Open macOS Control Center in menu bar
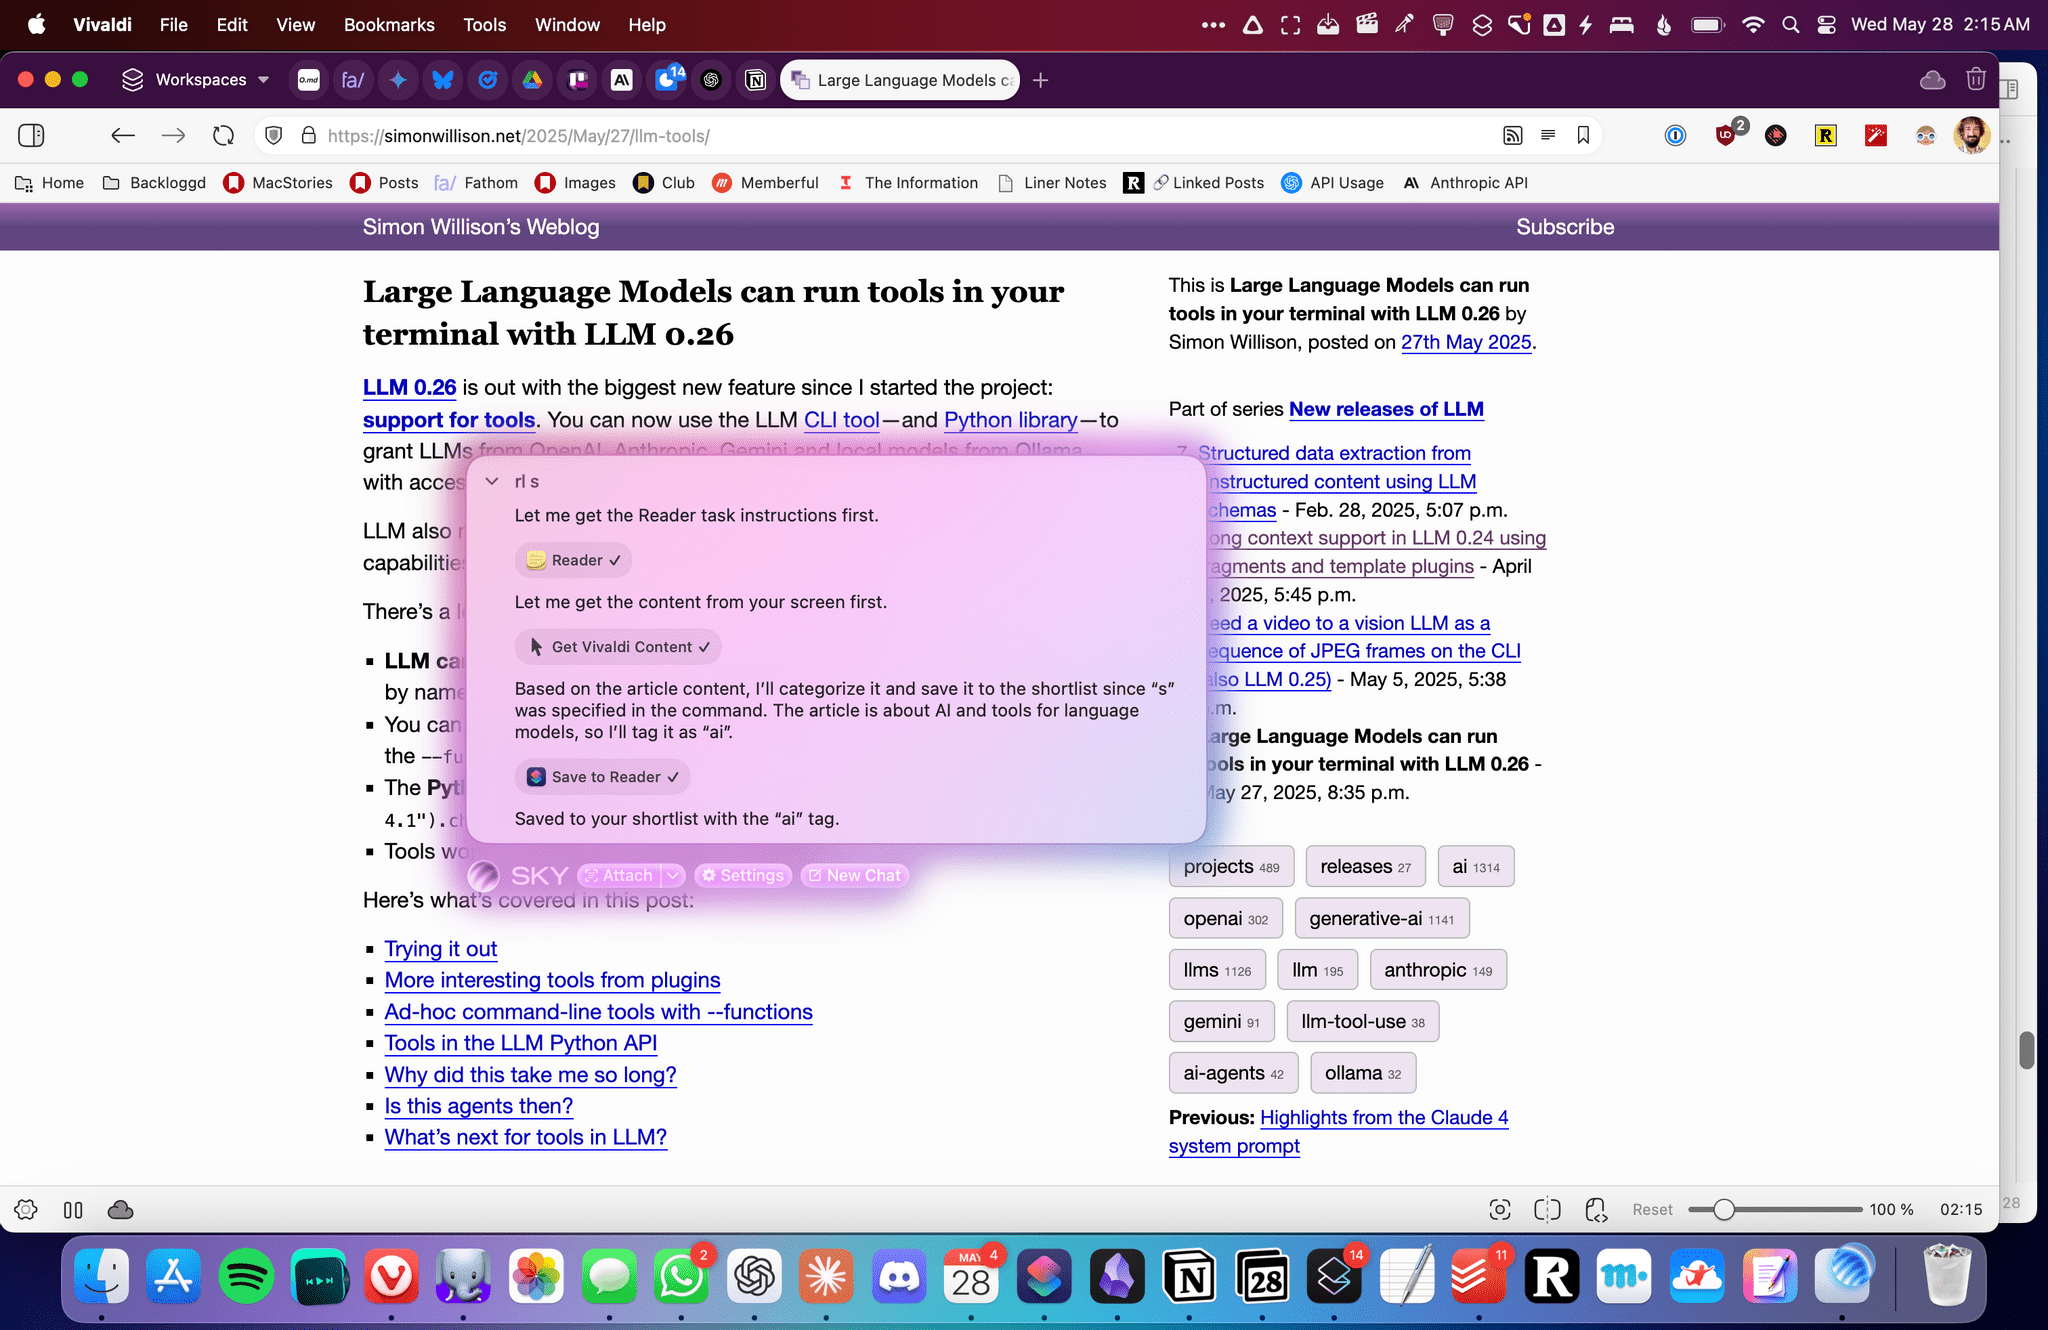 pyautogui.click(x=1826, y=25)
